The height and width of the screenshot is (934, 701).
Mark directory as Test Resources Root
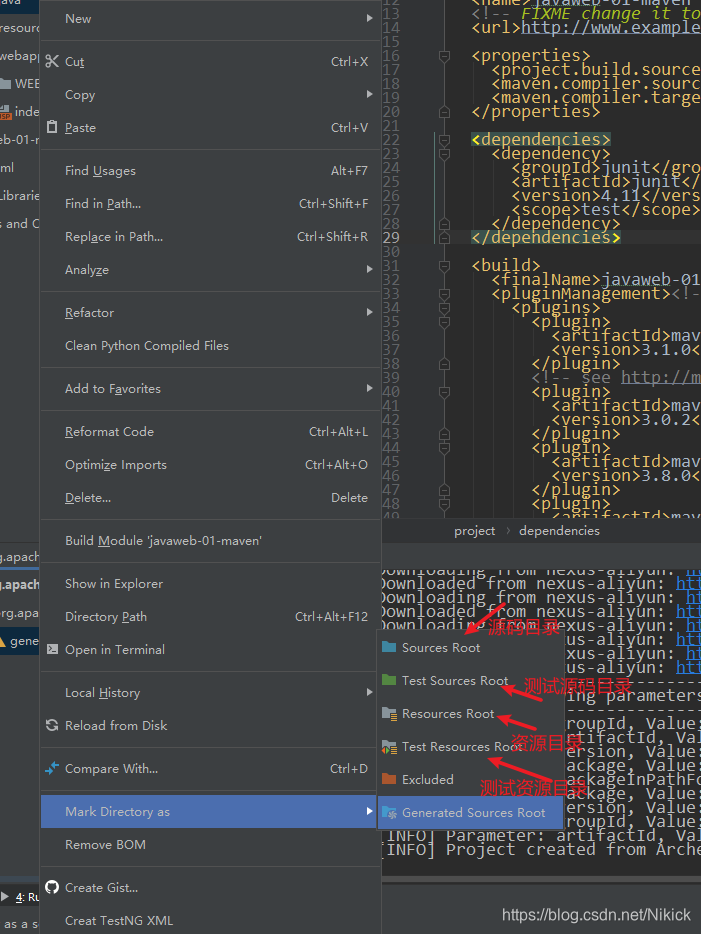coord(471,746)
